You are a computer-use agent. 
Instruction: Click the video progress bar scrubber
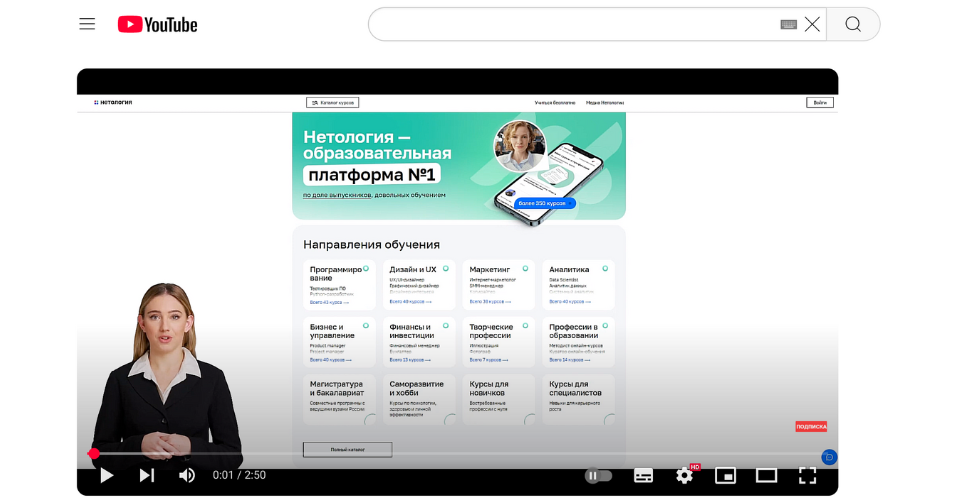click(x=94, y=454)
